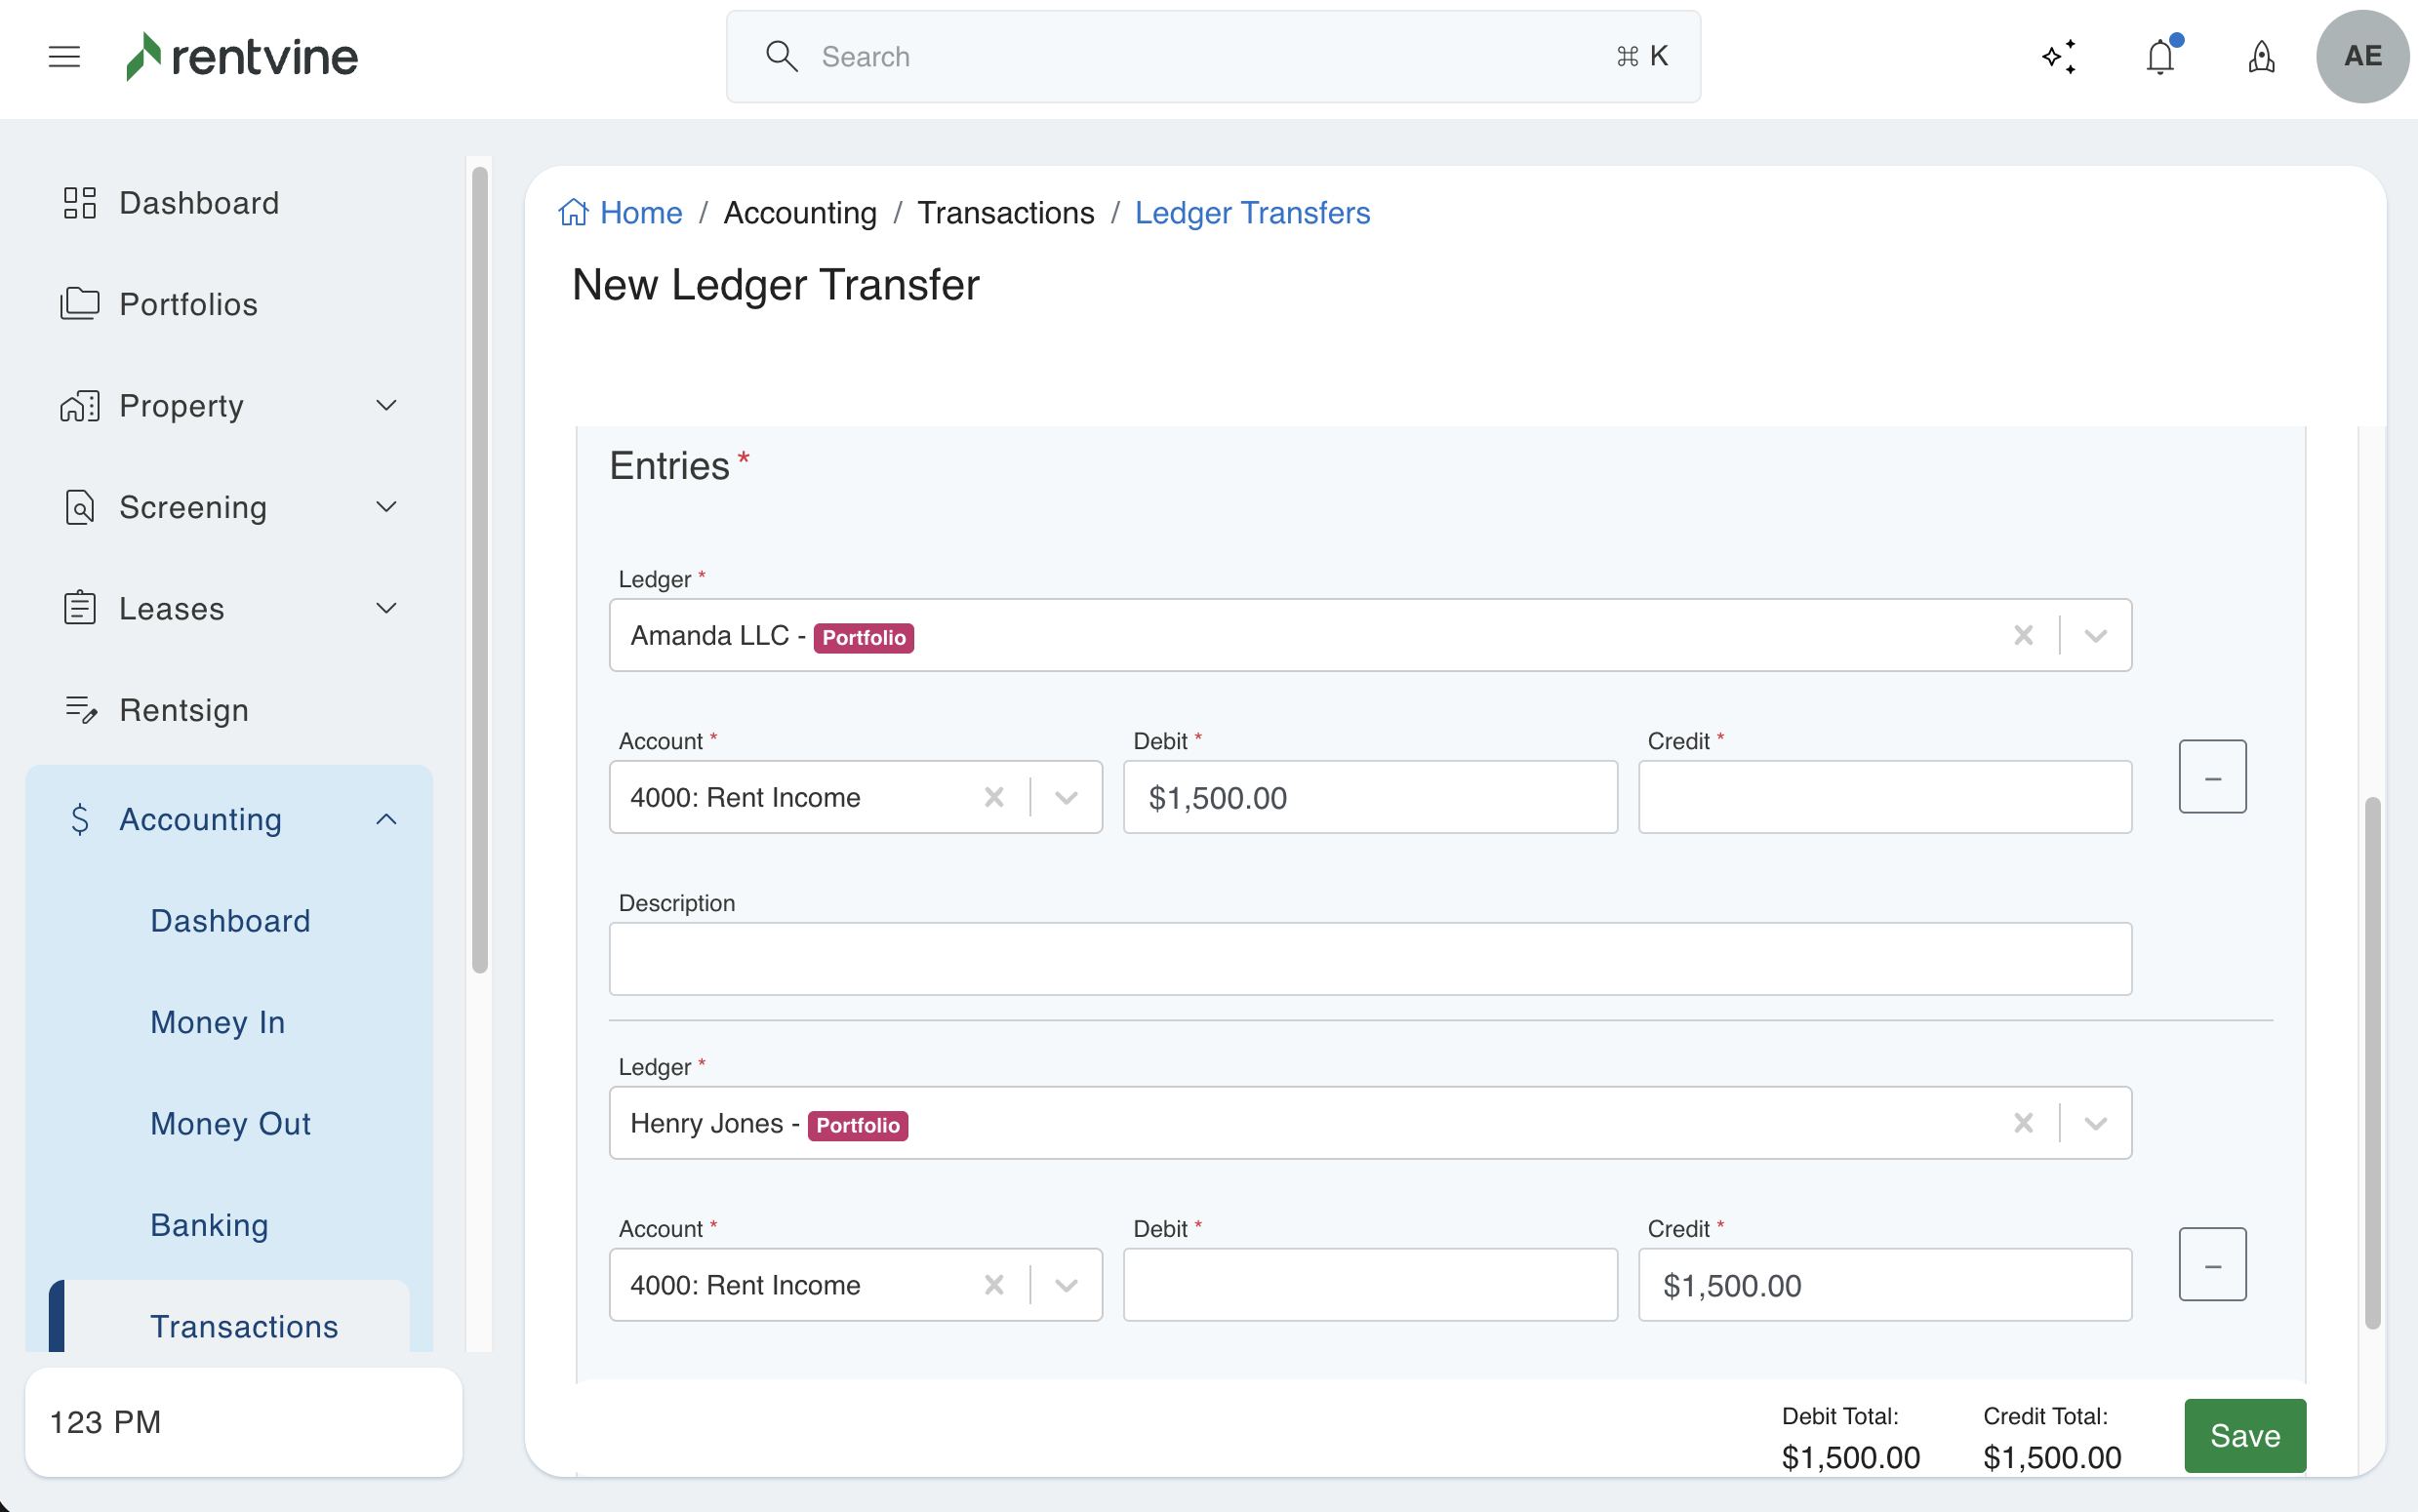Go to Banking in the sidebar
The image size is (2418, 1512).
coord(209,1225)
